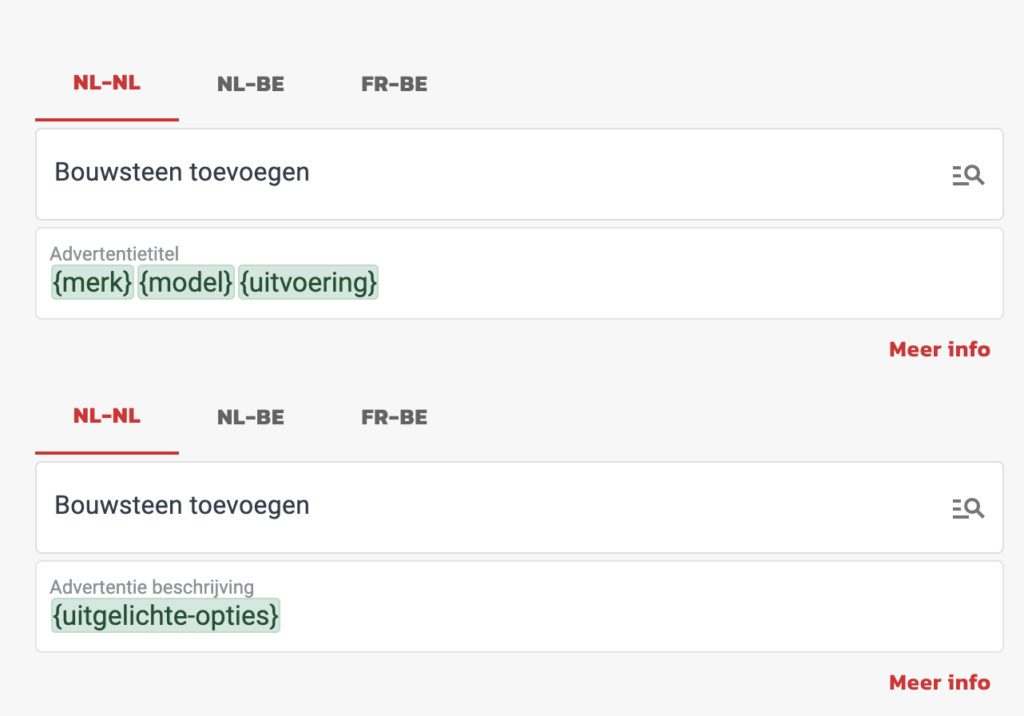Image resolution: width=1024 pixels, height=716 pixels.
Task: Open the FR-BE tab above Advertentietitel
Action: pyautogui.click(x=394, y=85)
